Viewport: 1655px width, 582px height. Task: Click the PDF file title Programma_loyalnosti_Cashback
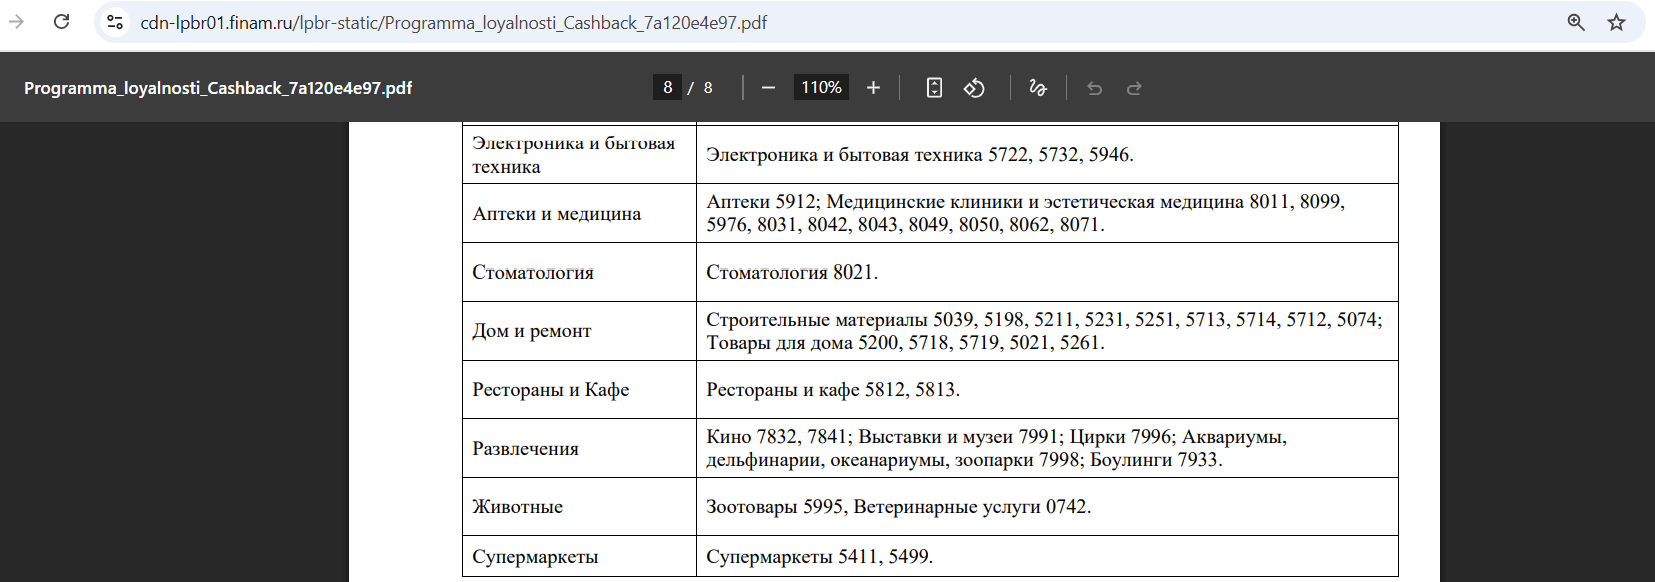[x=218, y=88]
